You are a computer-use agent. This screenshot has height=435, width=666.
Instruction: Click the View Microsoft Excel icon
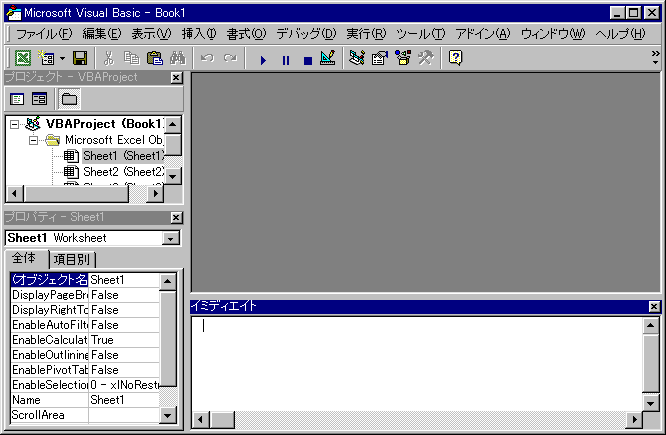[x=23, y=58]
